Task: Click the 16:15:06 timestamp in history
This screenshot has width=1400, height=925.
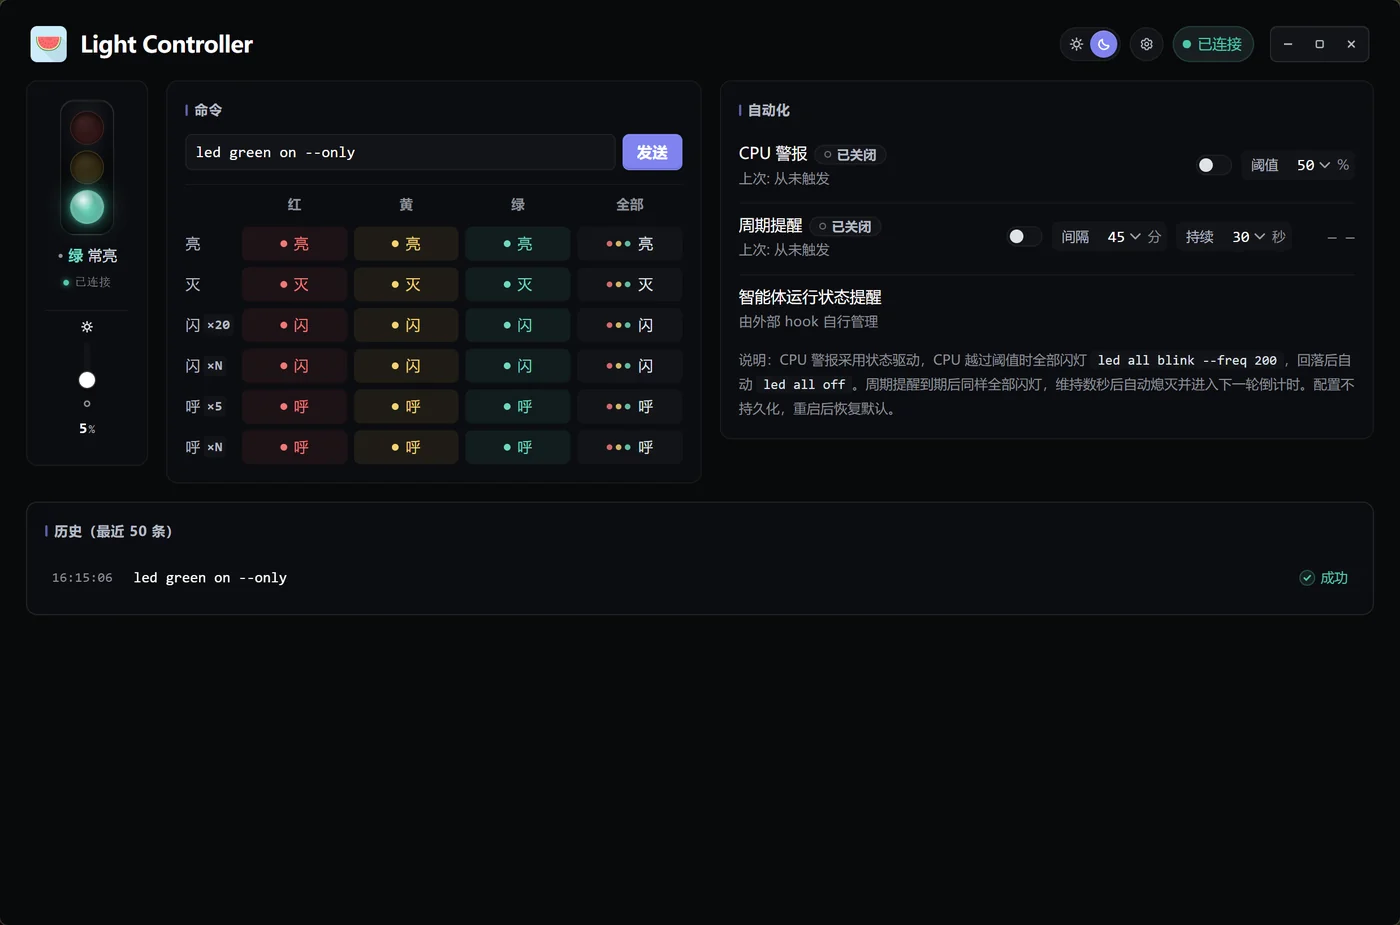Action: 82,578
